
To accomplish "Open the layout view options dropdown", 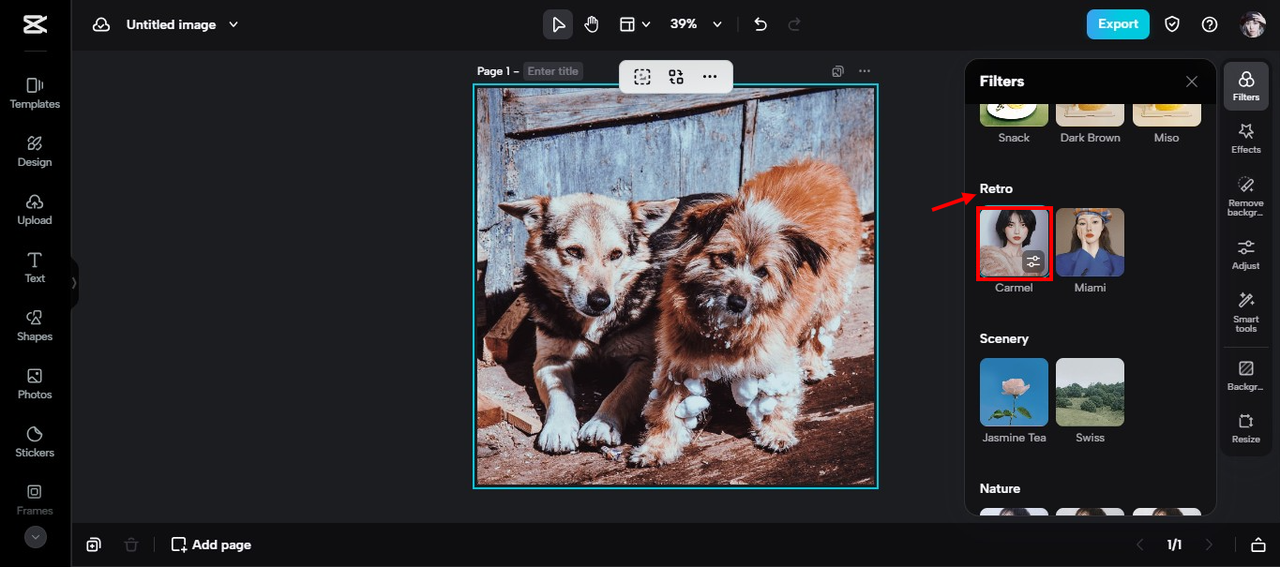I will [x=634, y=24].
